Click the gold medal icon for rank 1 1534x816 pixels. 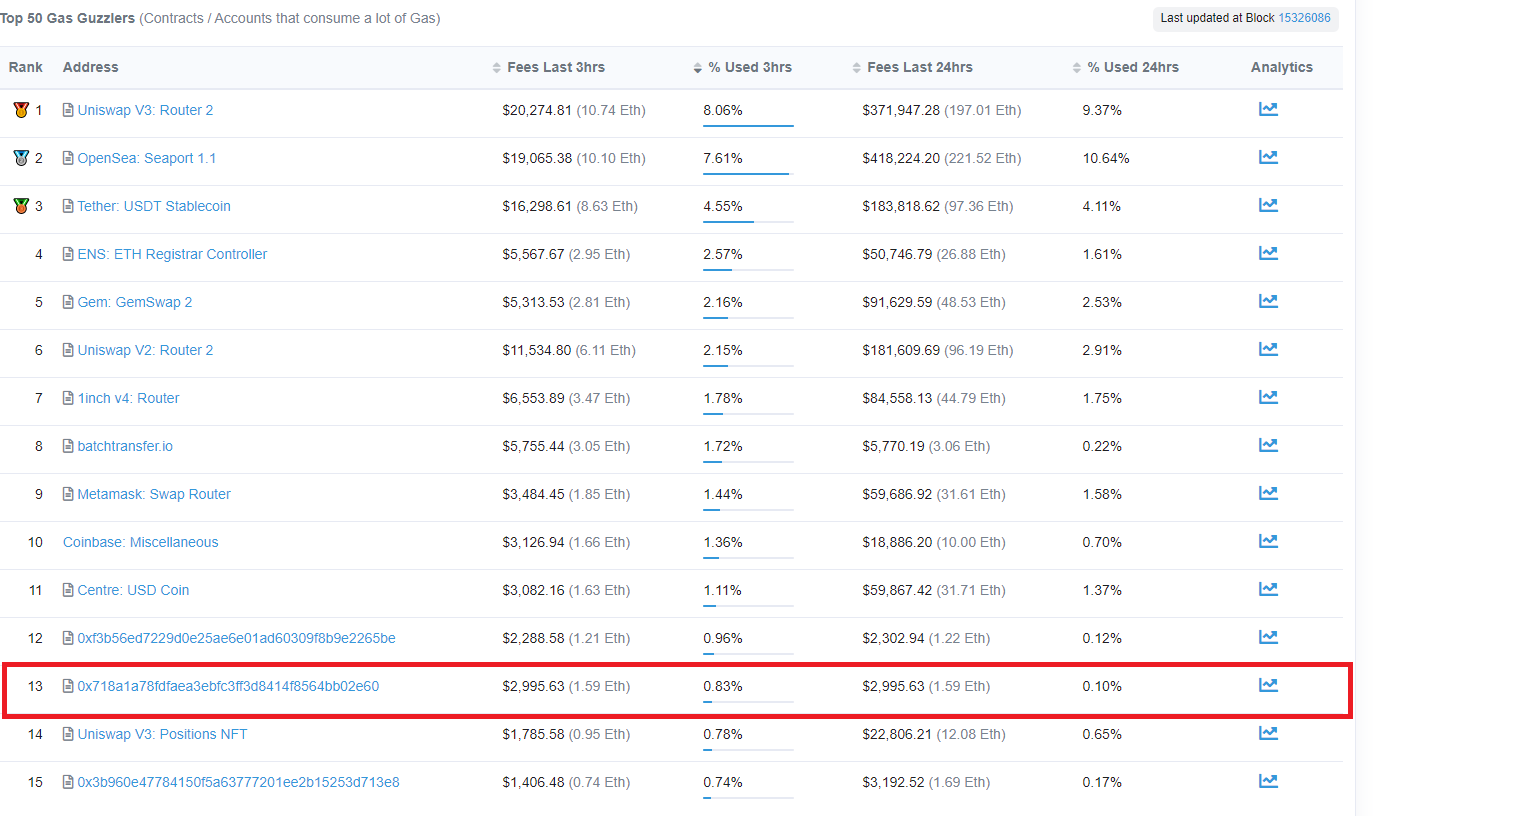click(21, 110)
